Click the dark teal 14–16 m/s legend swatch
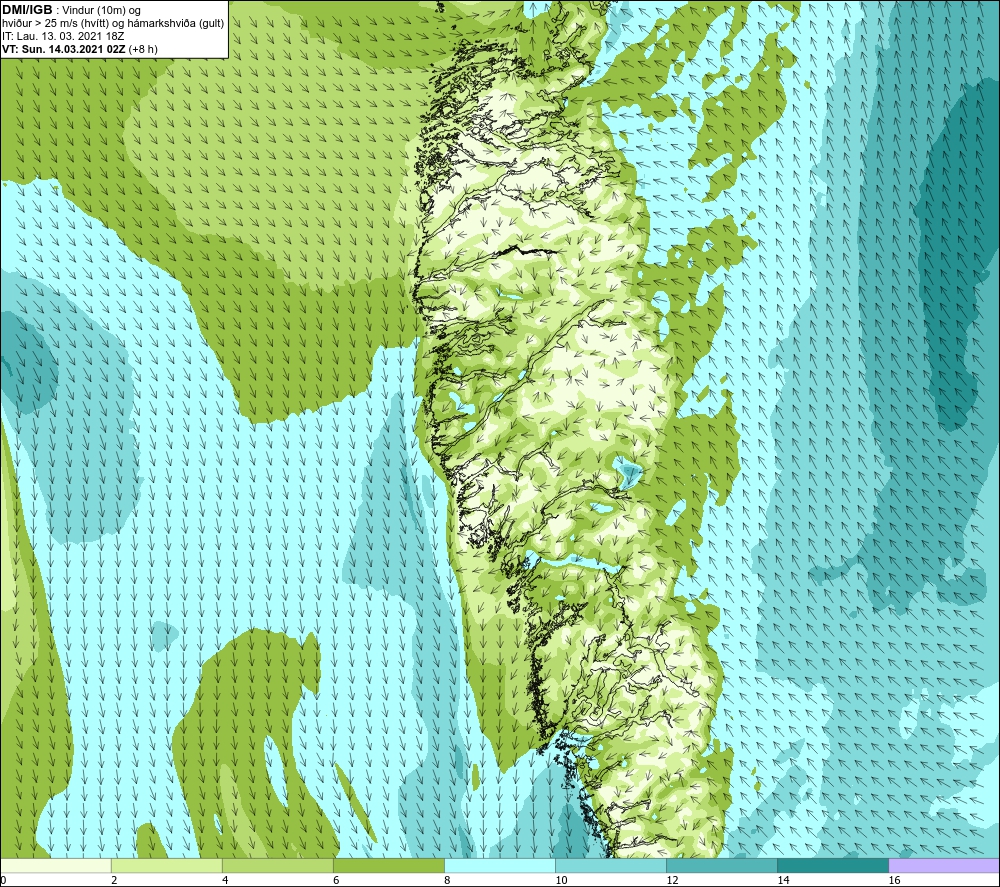The height and width of the screenshot is (887, 1000). click(832, 865)
